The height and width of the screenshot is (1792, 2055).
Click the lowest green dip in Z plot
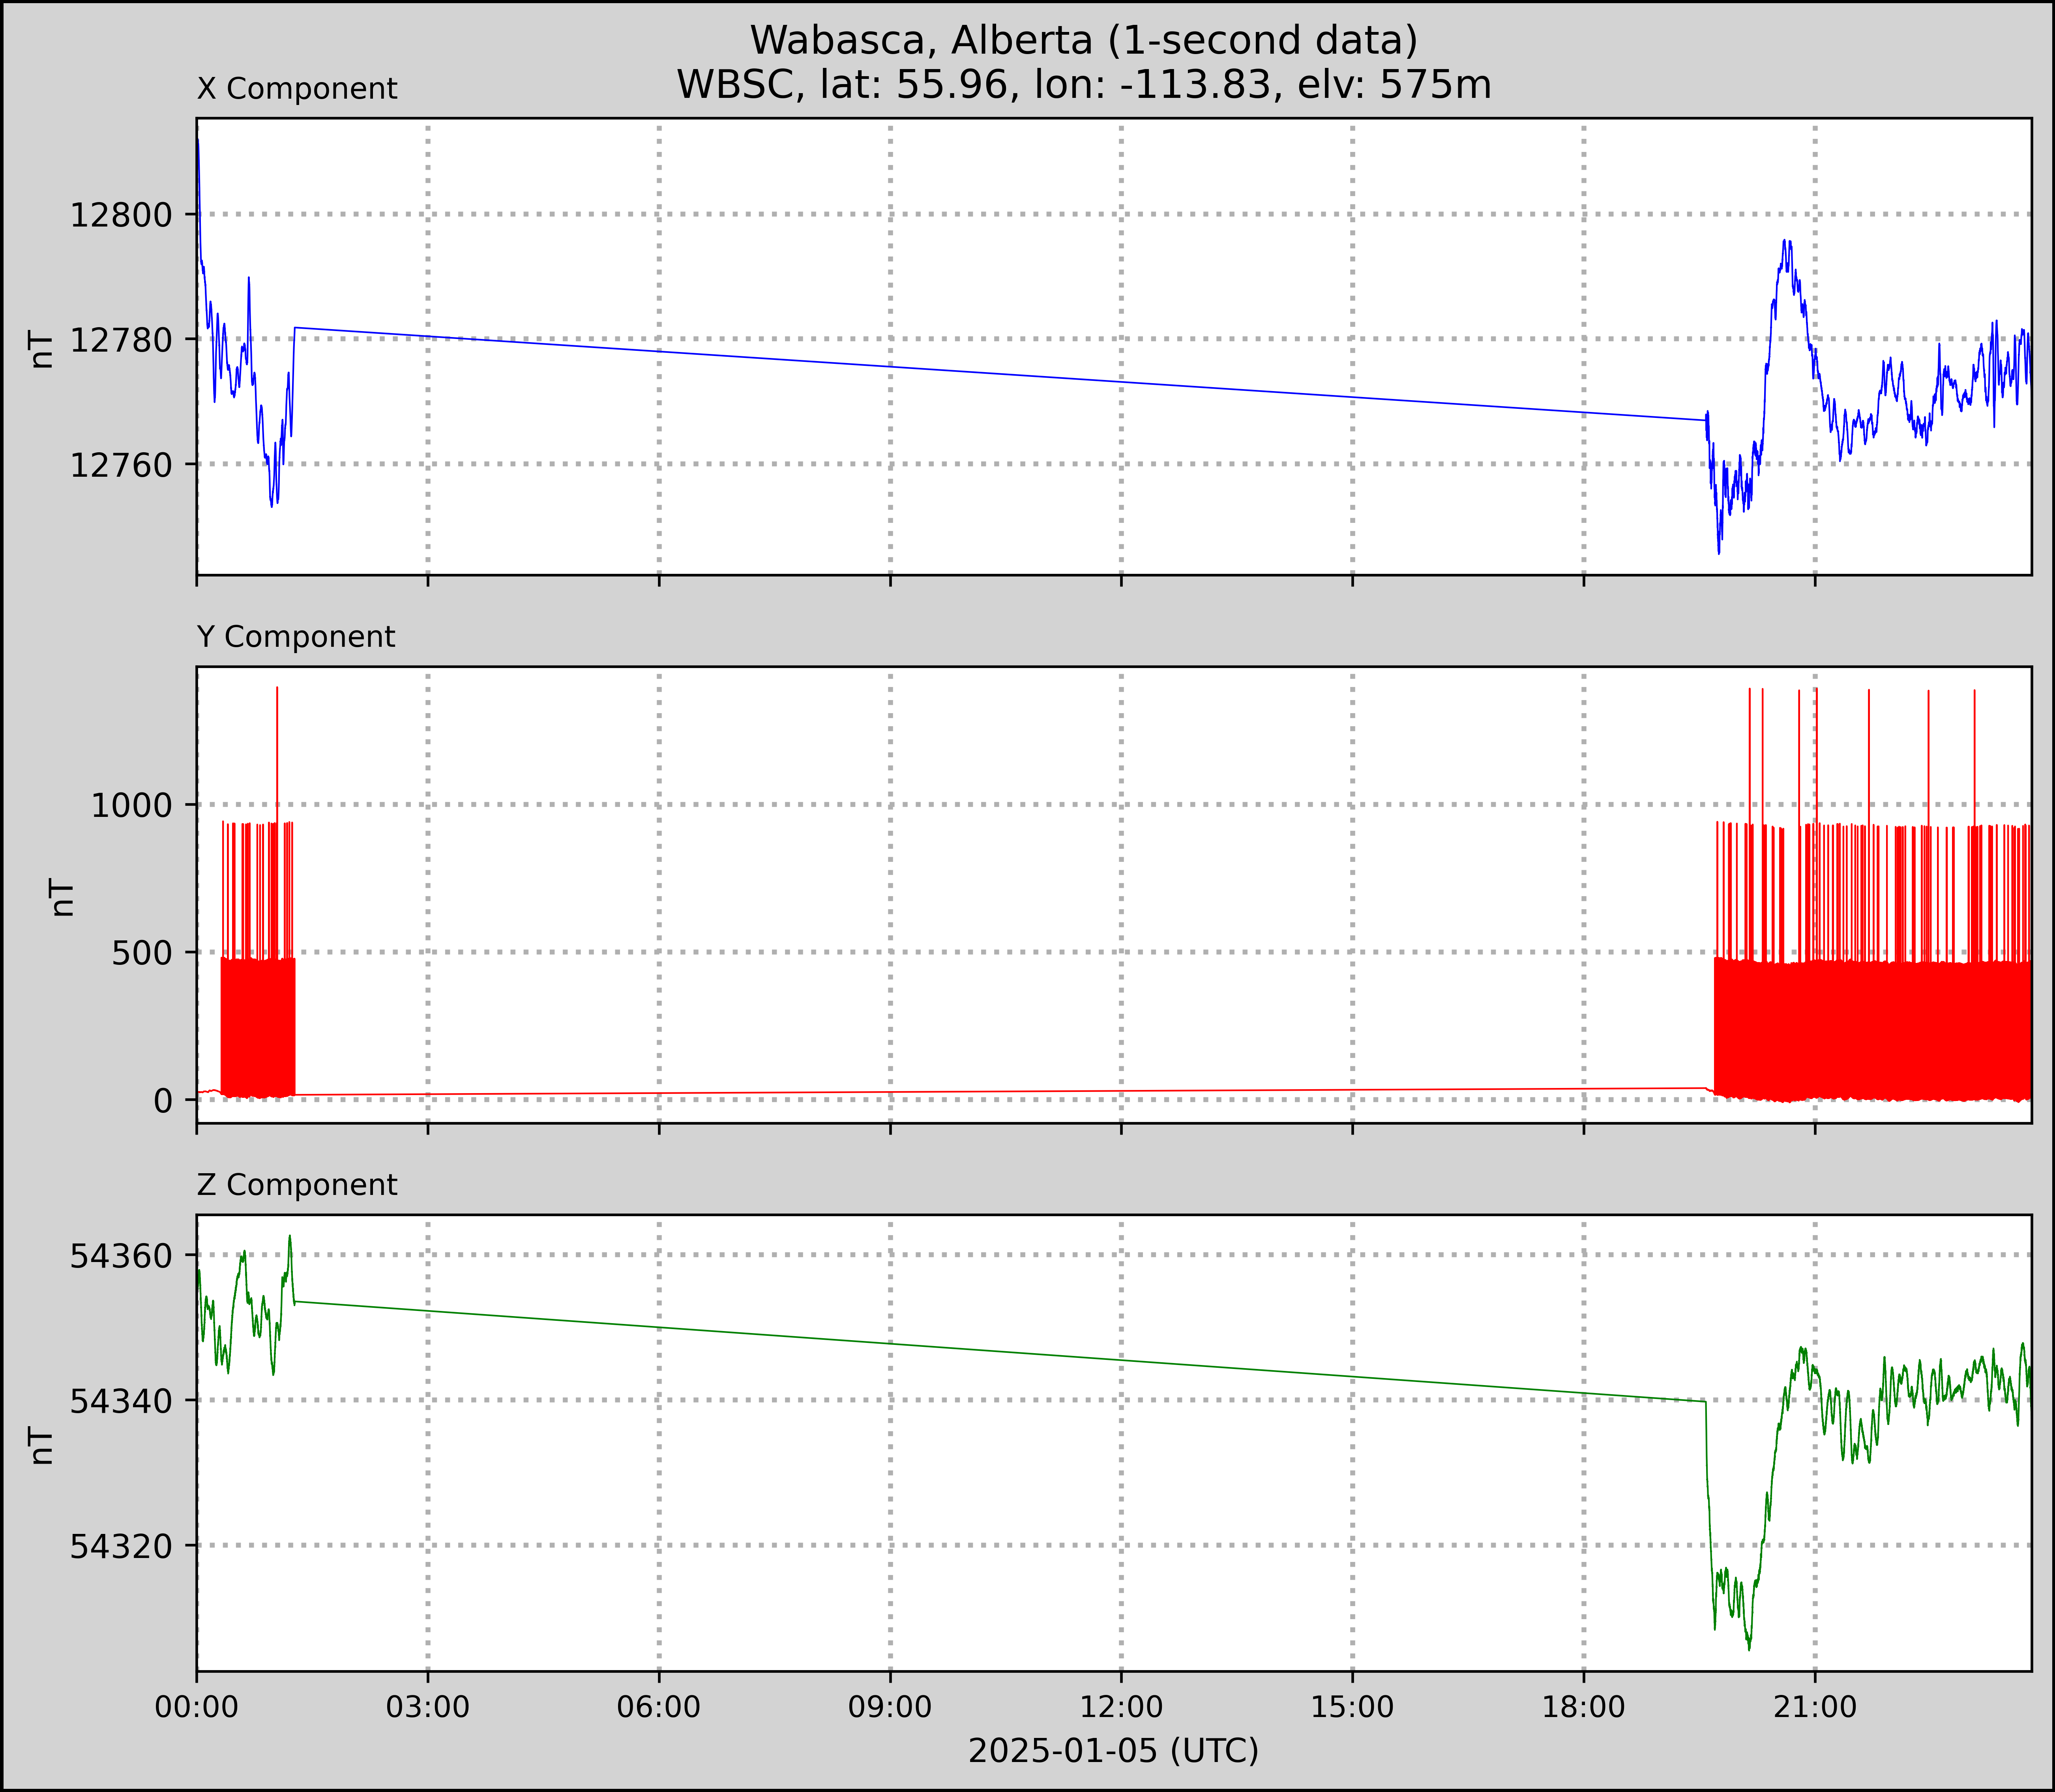[1749, 1648]
